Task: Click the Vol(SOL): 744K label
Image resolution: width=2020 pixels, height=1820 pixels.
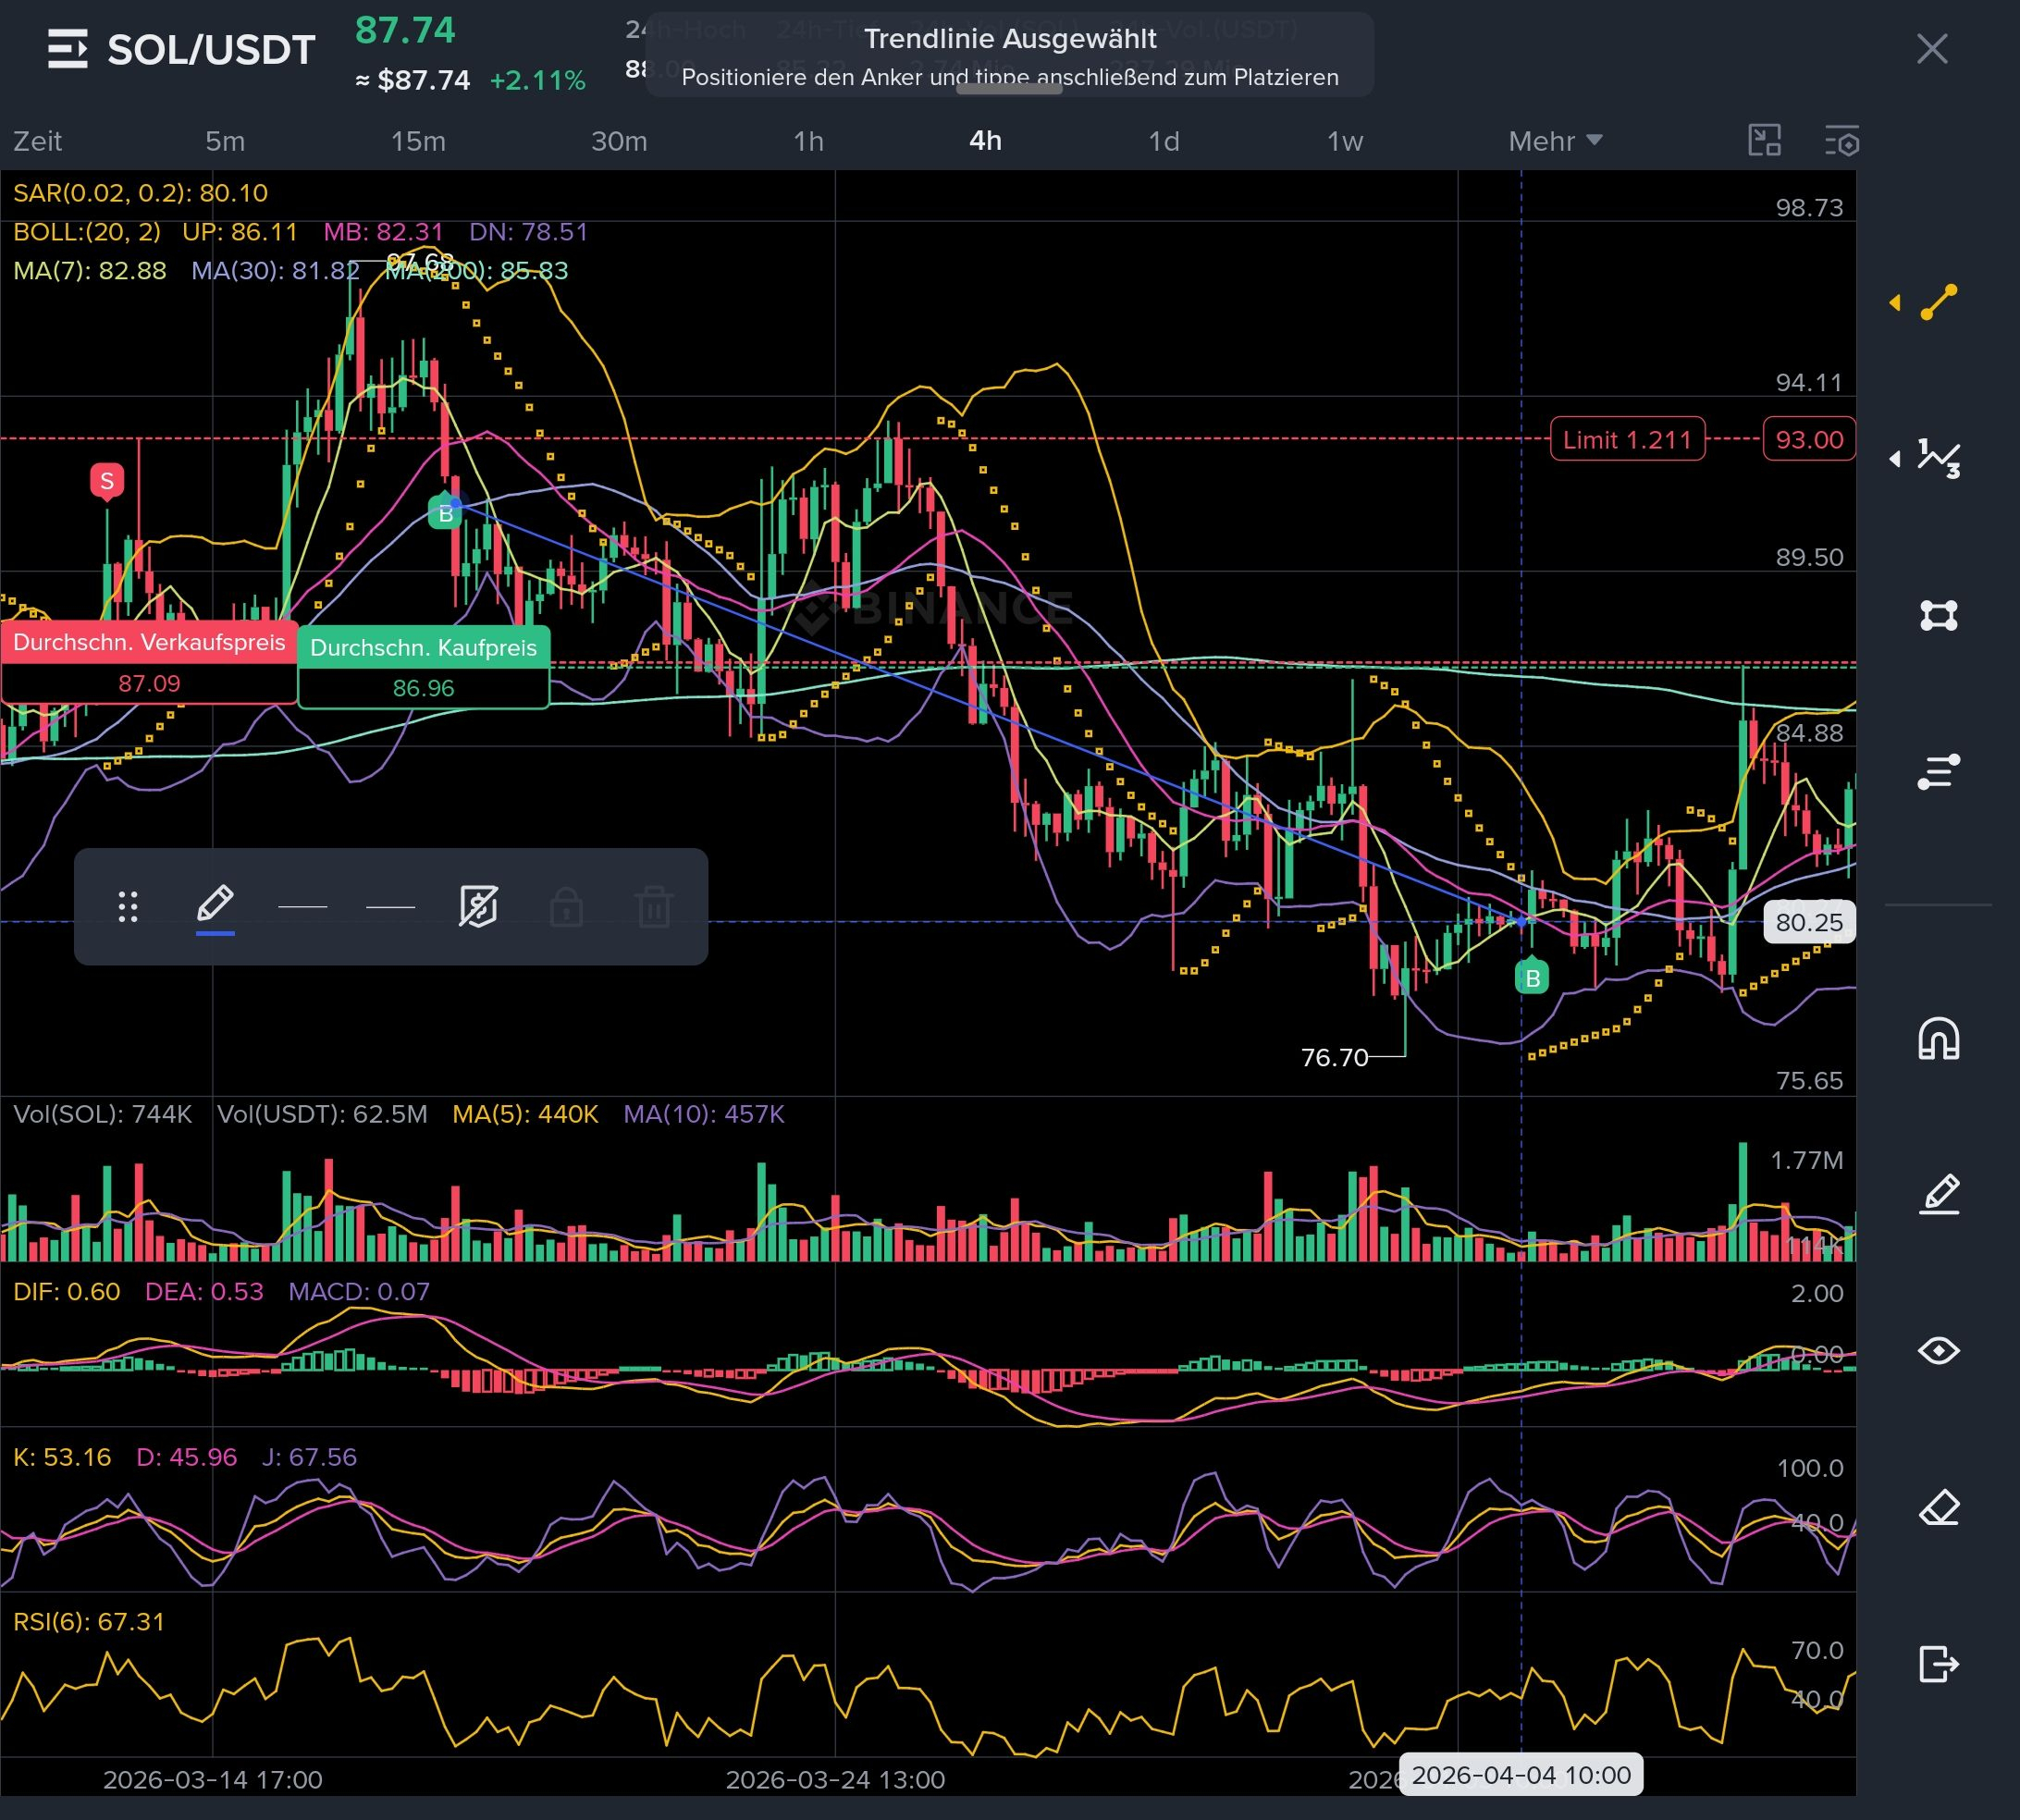Action: (x=103, y=1114)
